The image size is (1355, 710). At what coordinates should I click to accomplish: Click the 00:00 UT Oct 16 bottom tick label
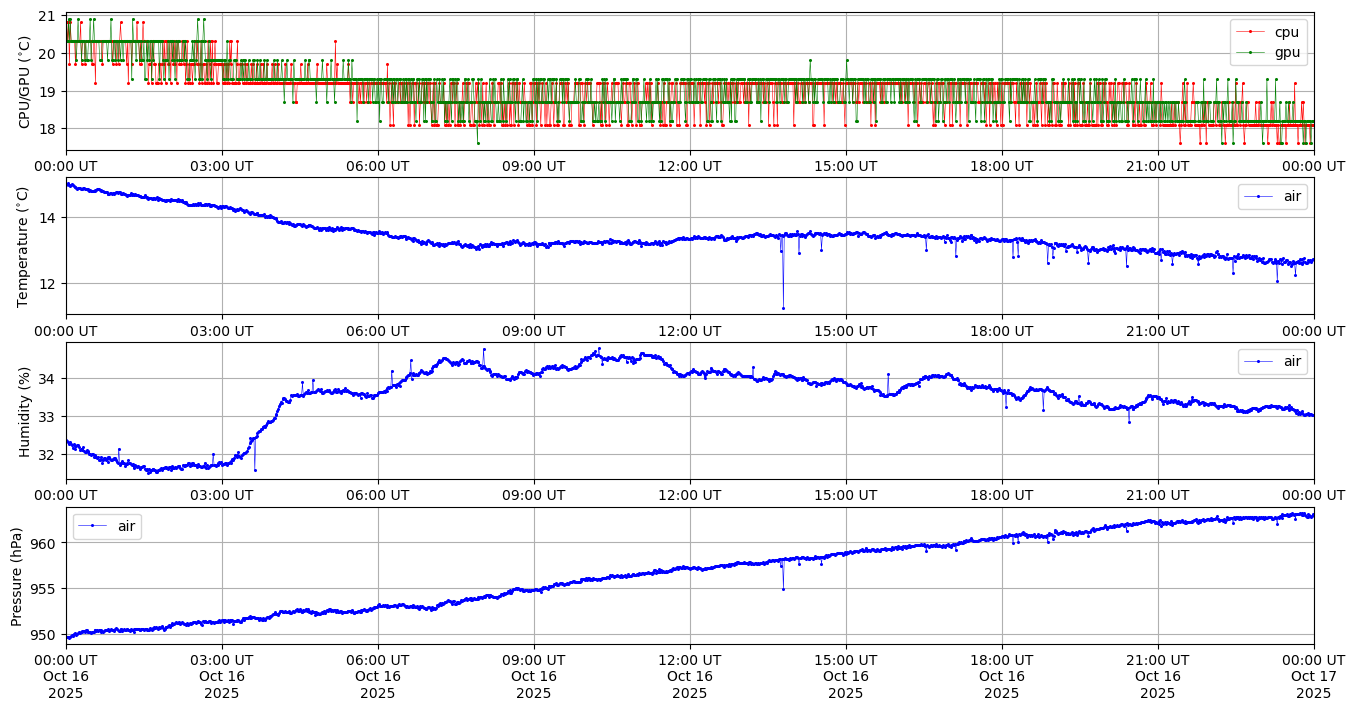coord(66,676)
